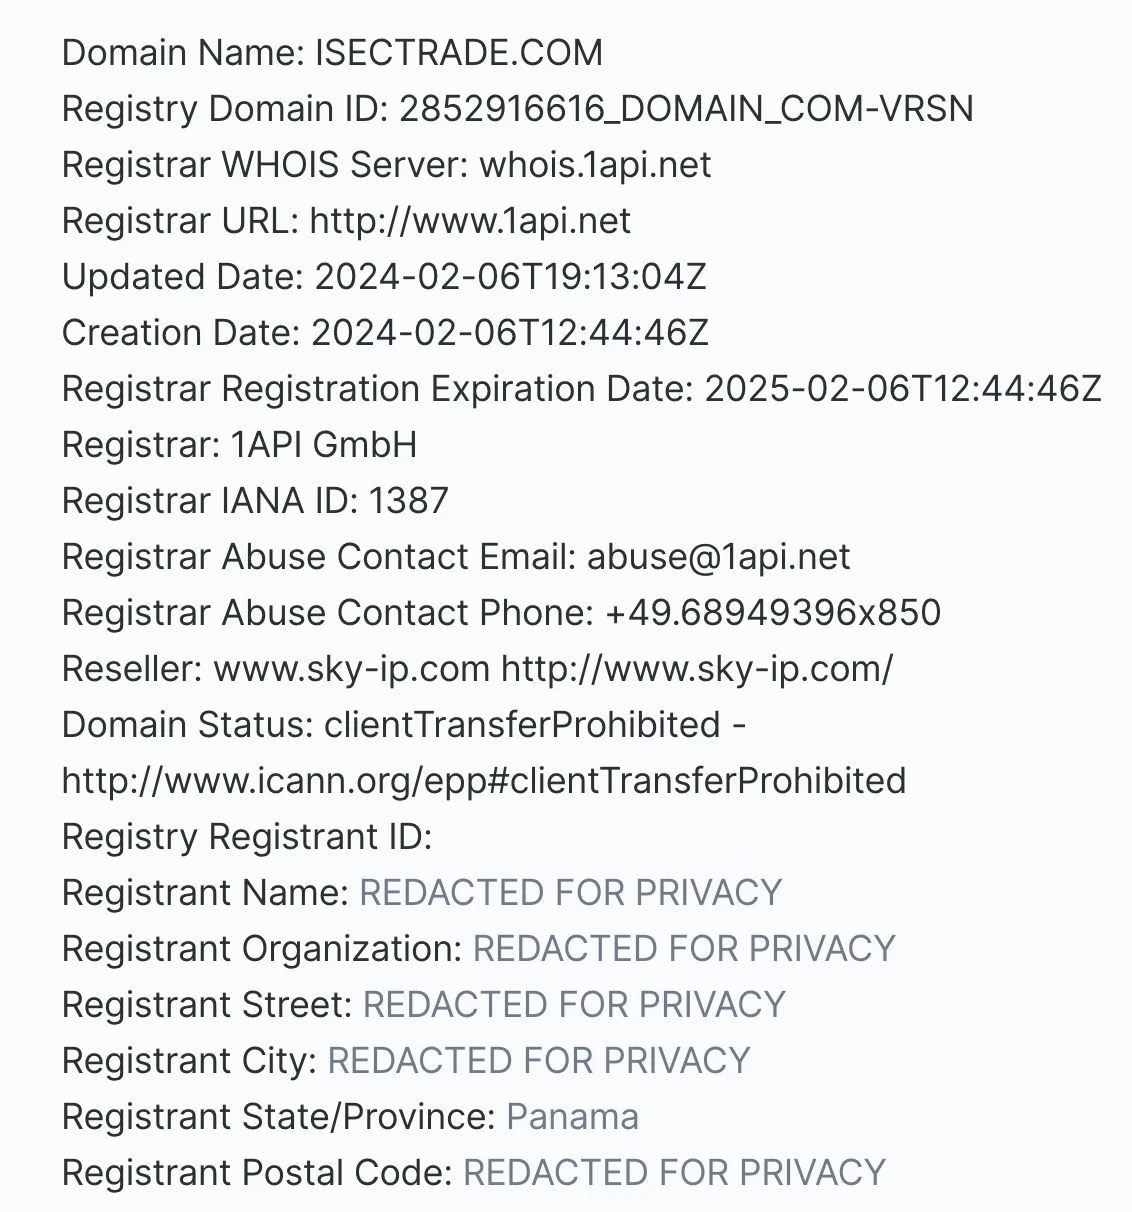Click the Registrant Name redacted value
Image resolution: width=1132 pixels, height=1212 pixels.
tap(571, 893)
